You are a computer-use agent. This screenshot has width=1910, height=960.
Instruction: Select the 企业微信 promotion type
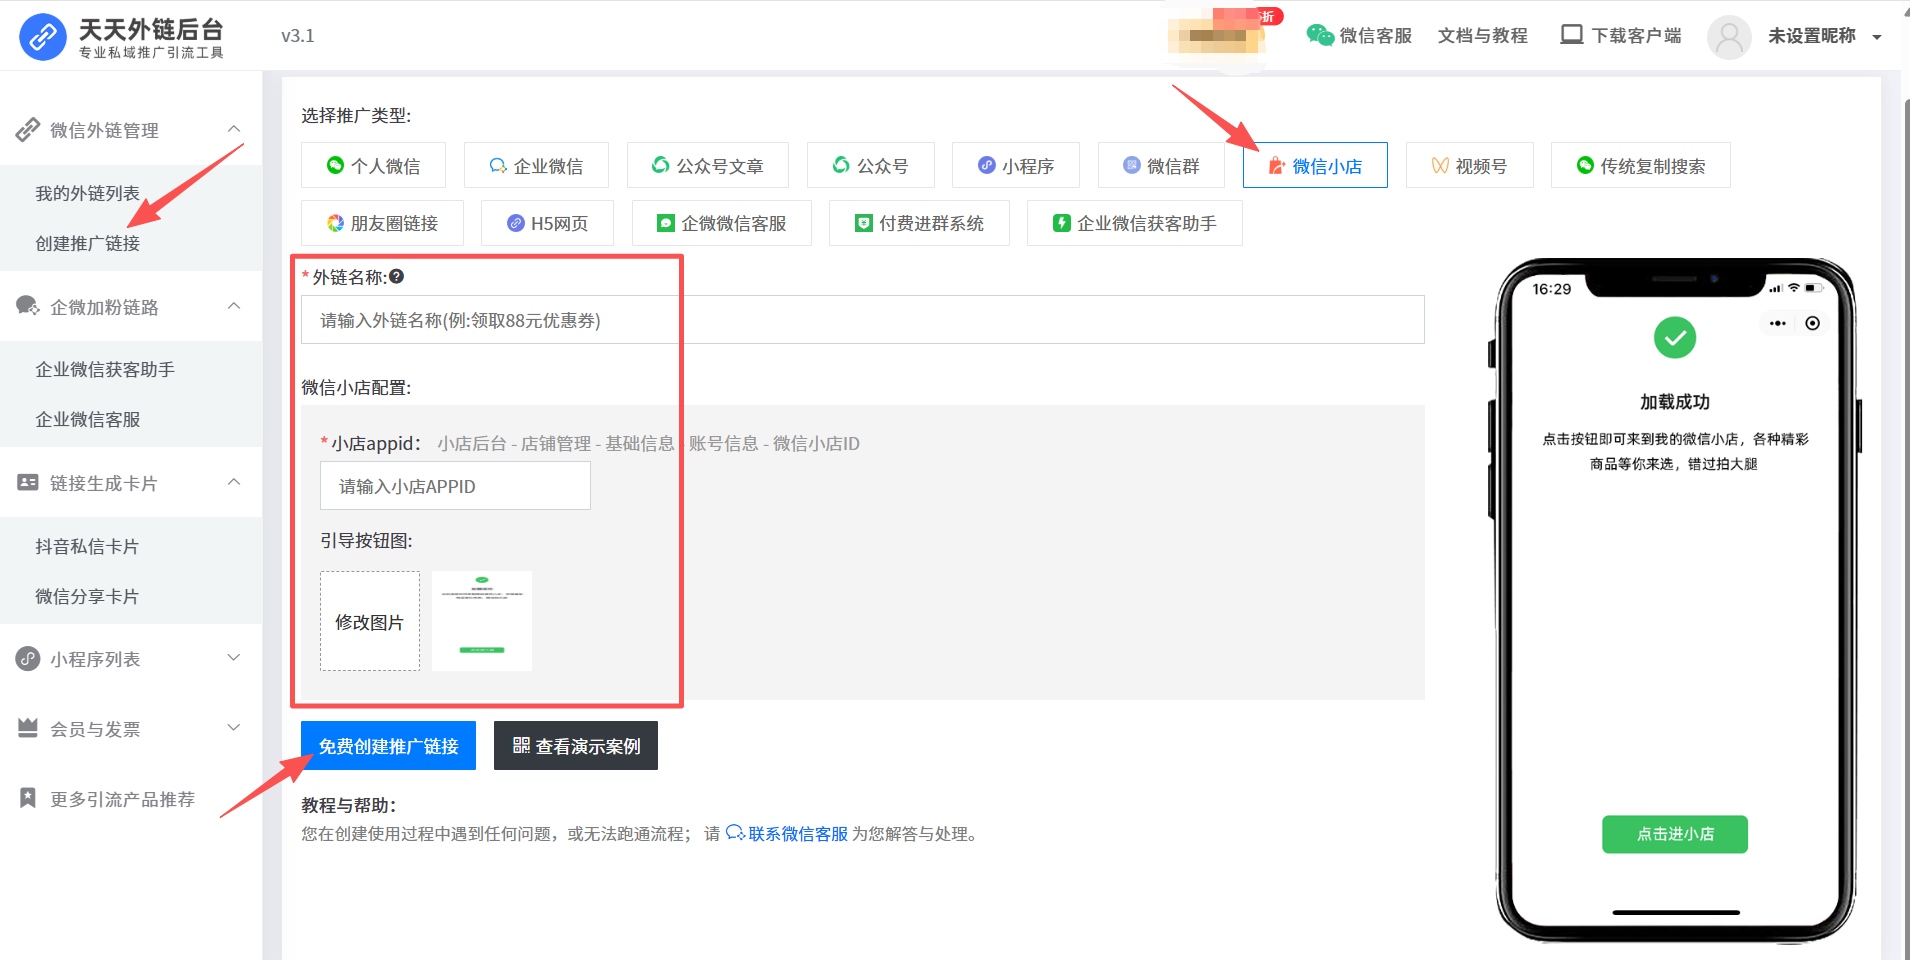pos(536,166)
